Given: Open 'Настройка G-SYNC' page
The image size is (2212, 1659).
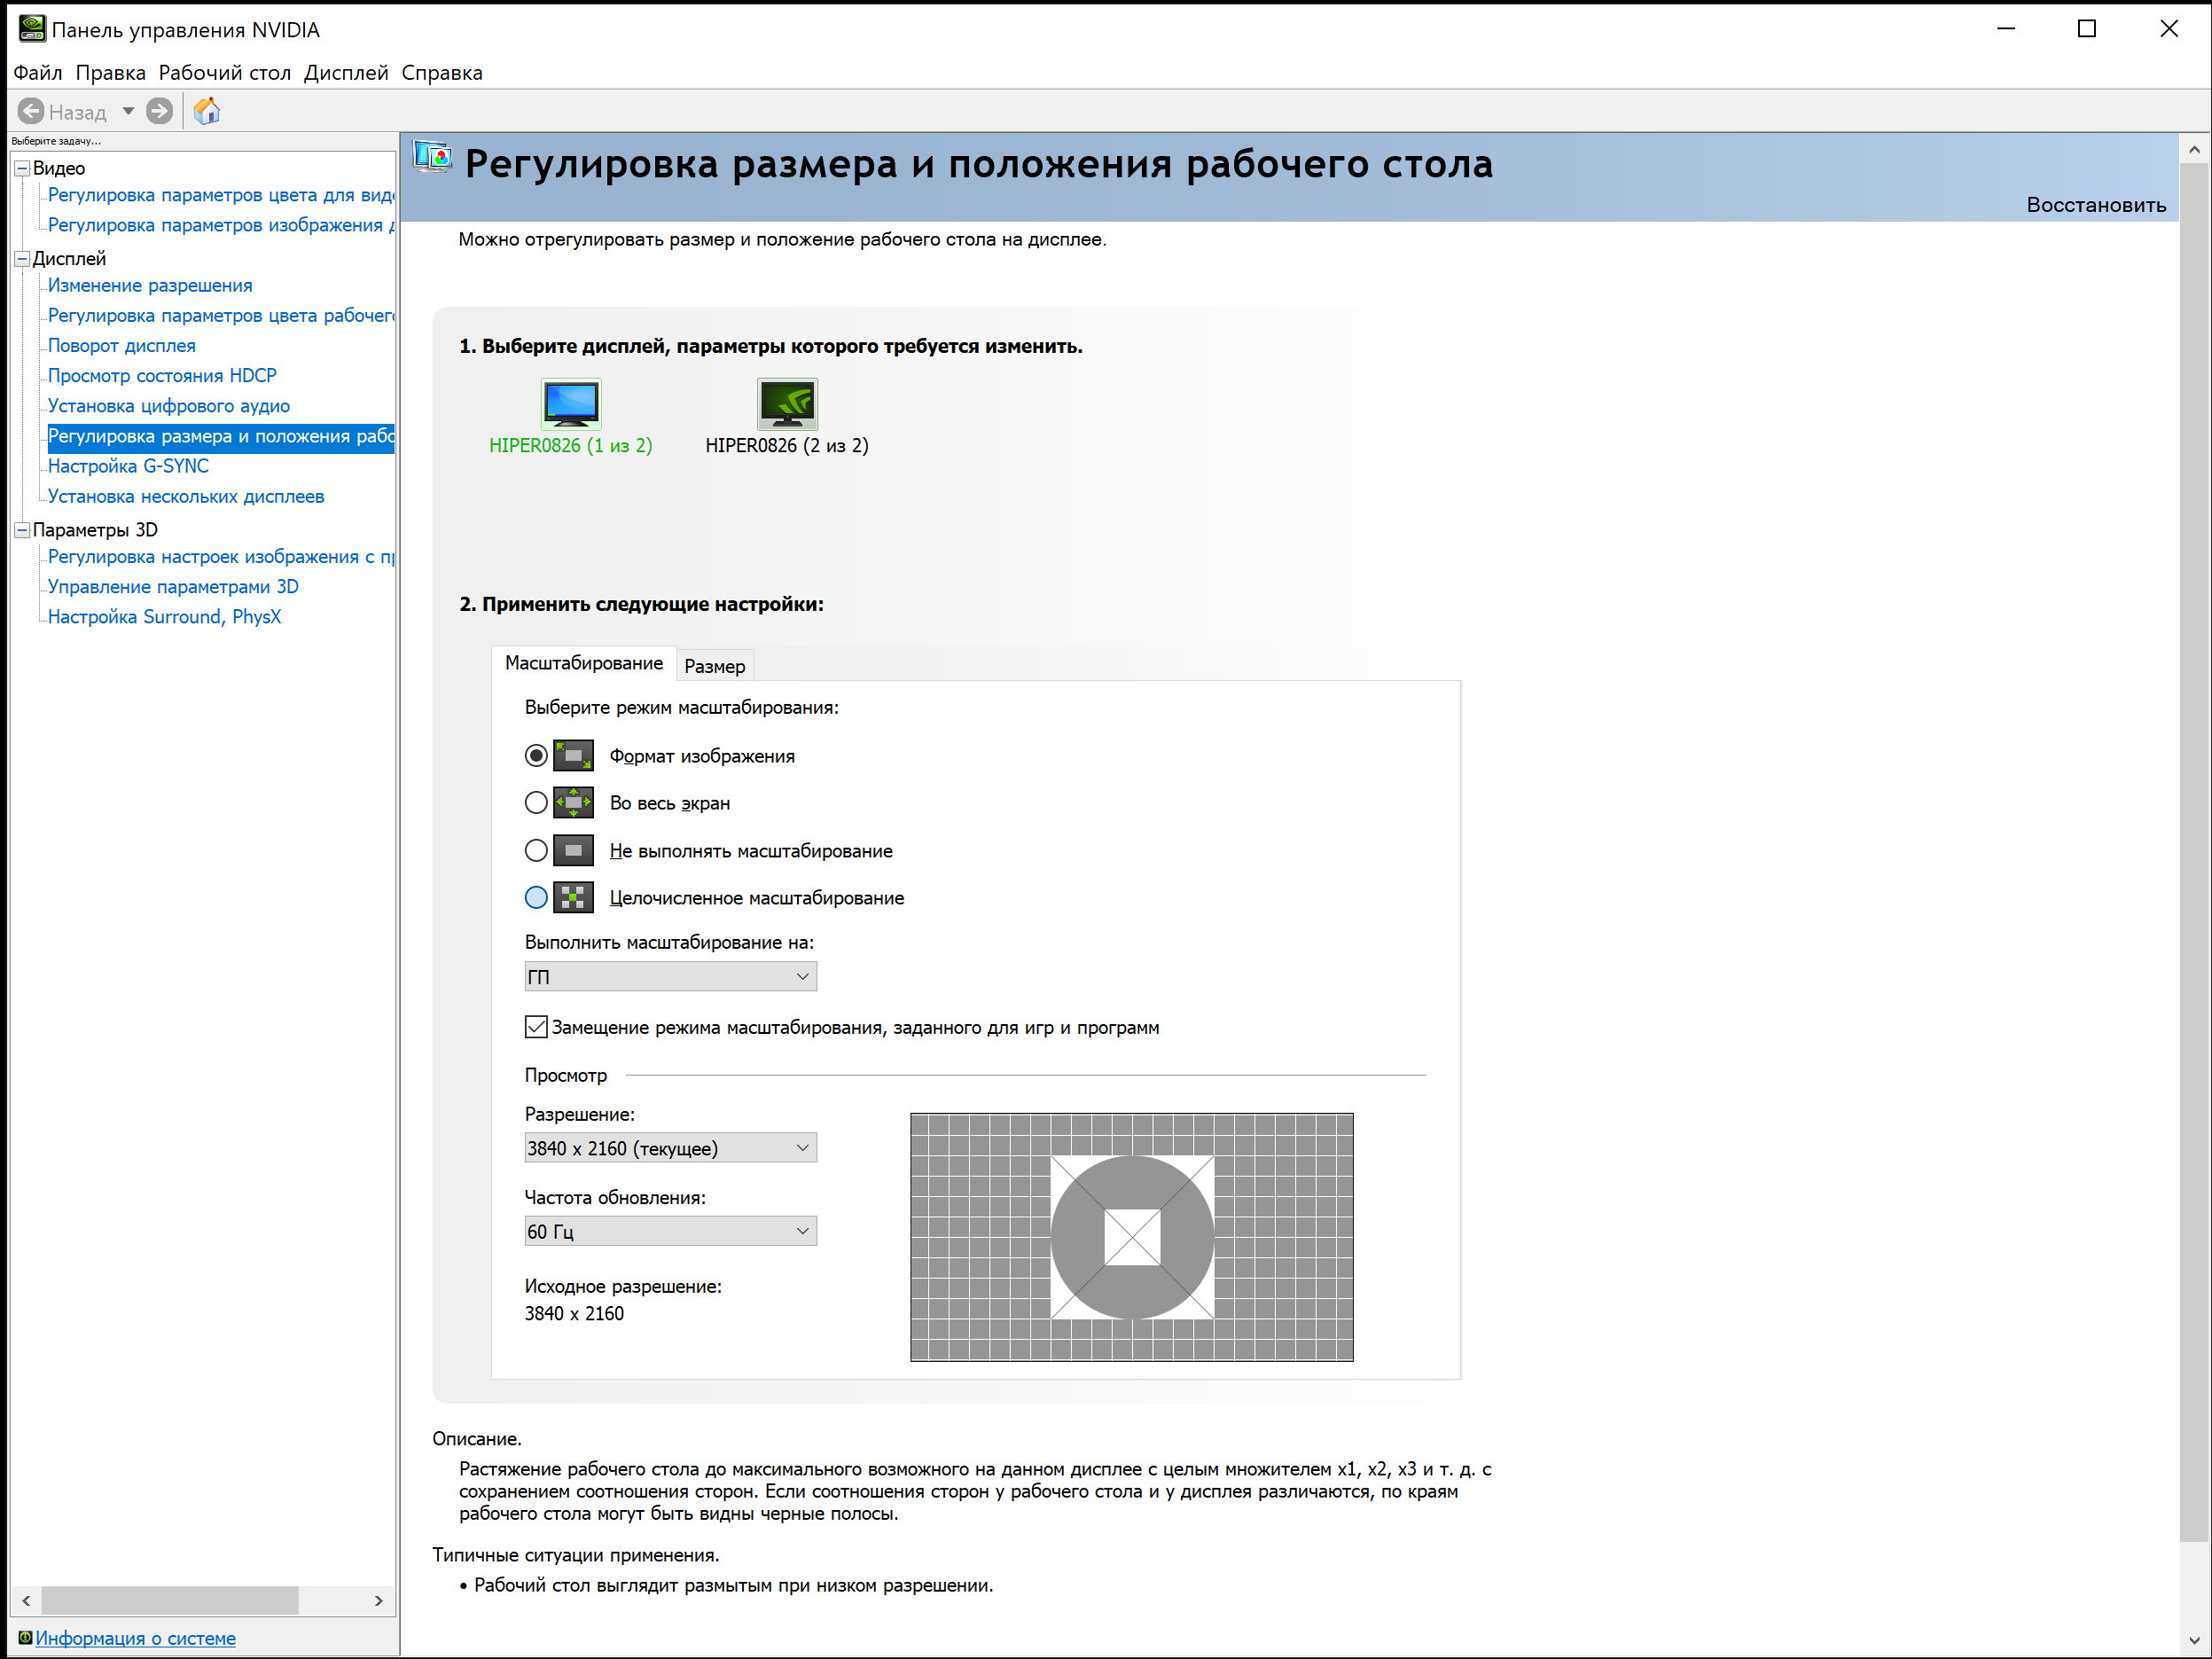Looking at the screenshot, I should (128, 466).
